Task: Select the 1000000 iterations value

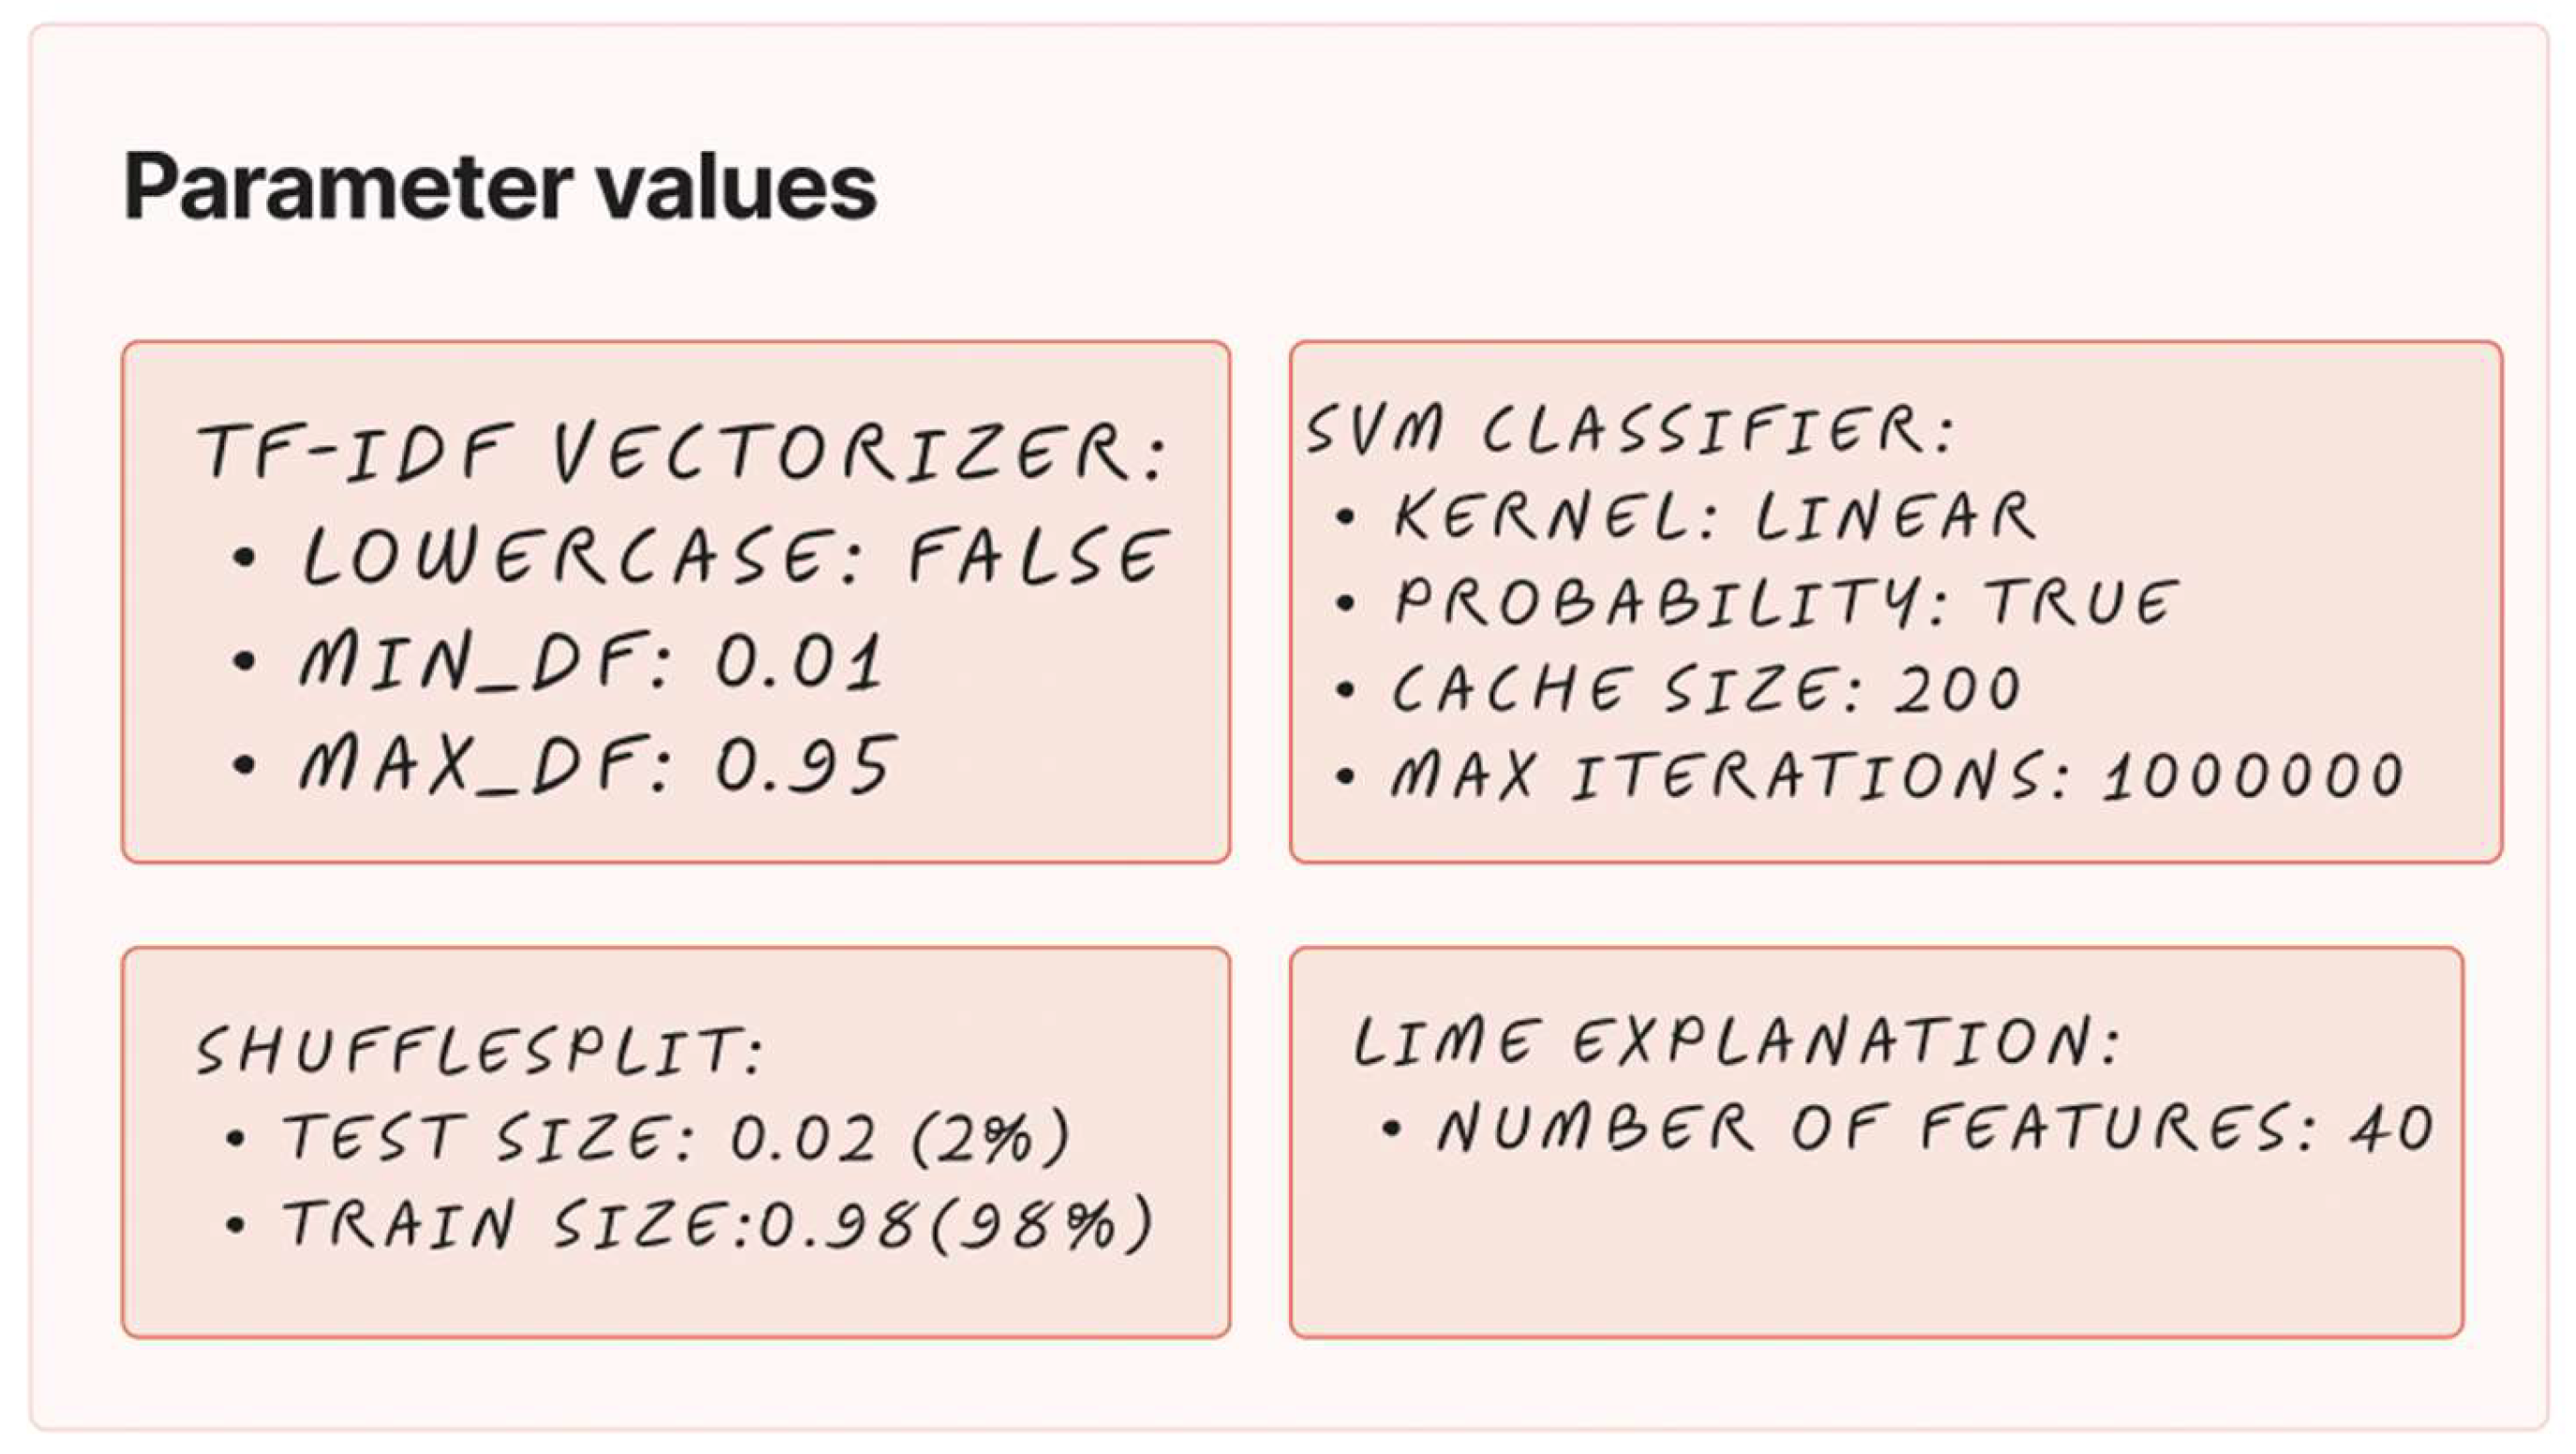Action: pyautogui.click(x=2252, y=775)
